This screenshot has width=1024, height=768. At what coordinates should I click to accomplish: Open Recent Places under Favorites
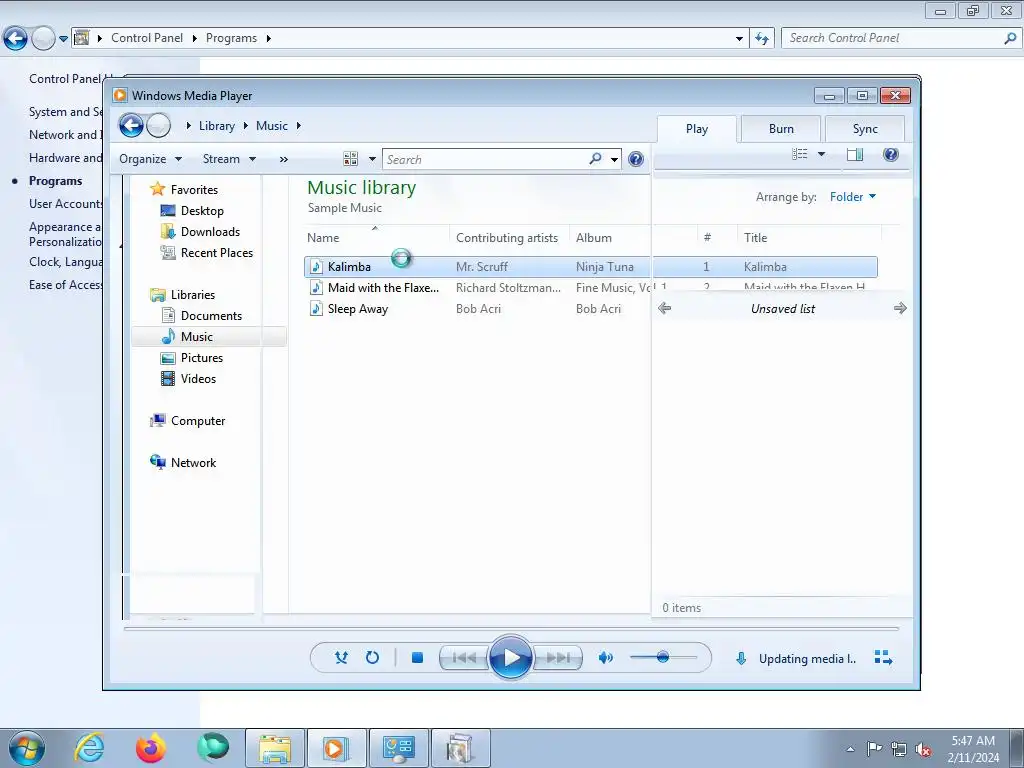pos(217,253)
